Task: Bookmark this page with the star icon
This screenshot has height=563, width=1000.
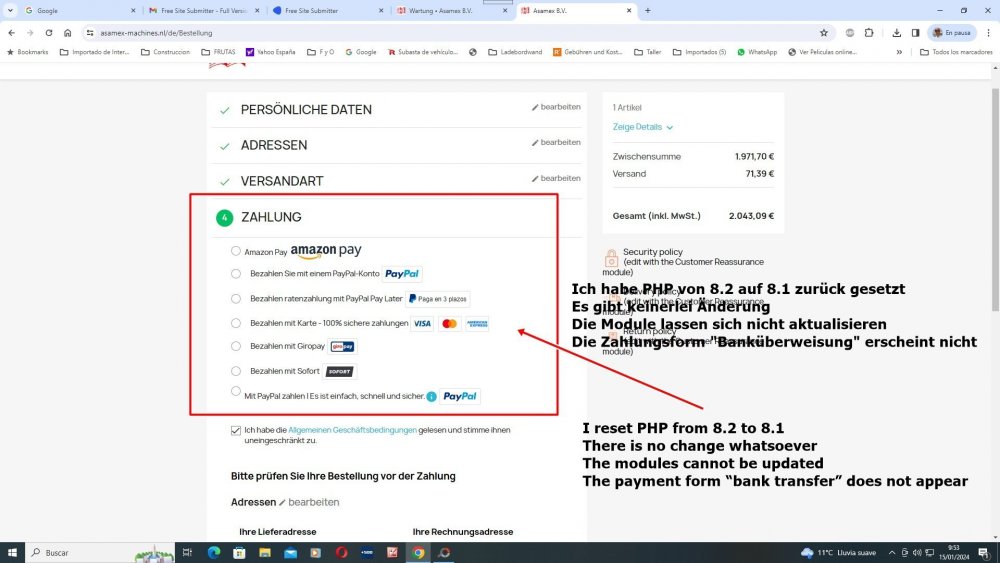Action: 823,33
